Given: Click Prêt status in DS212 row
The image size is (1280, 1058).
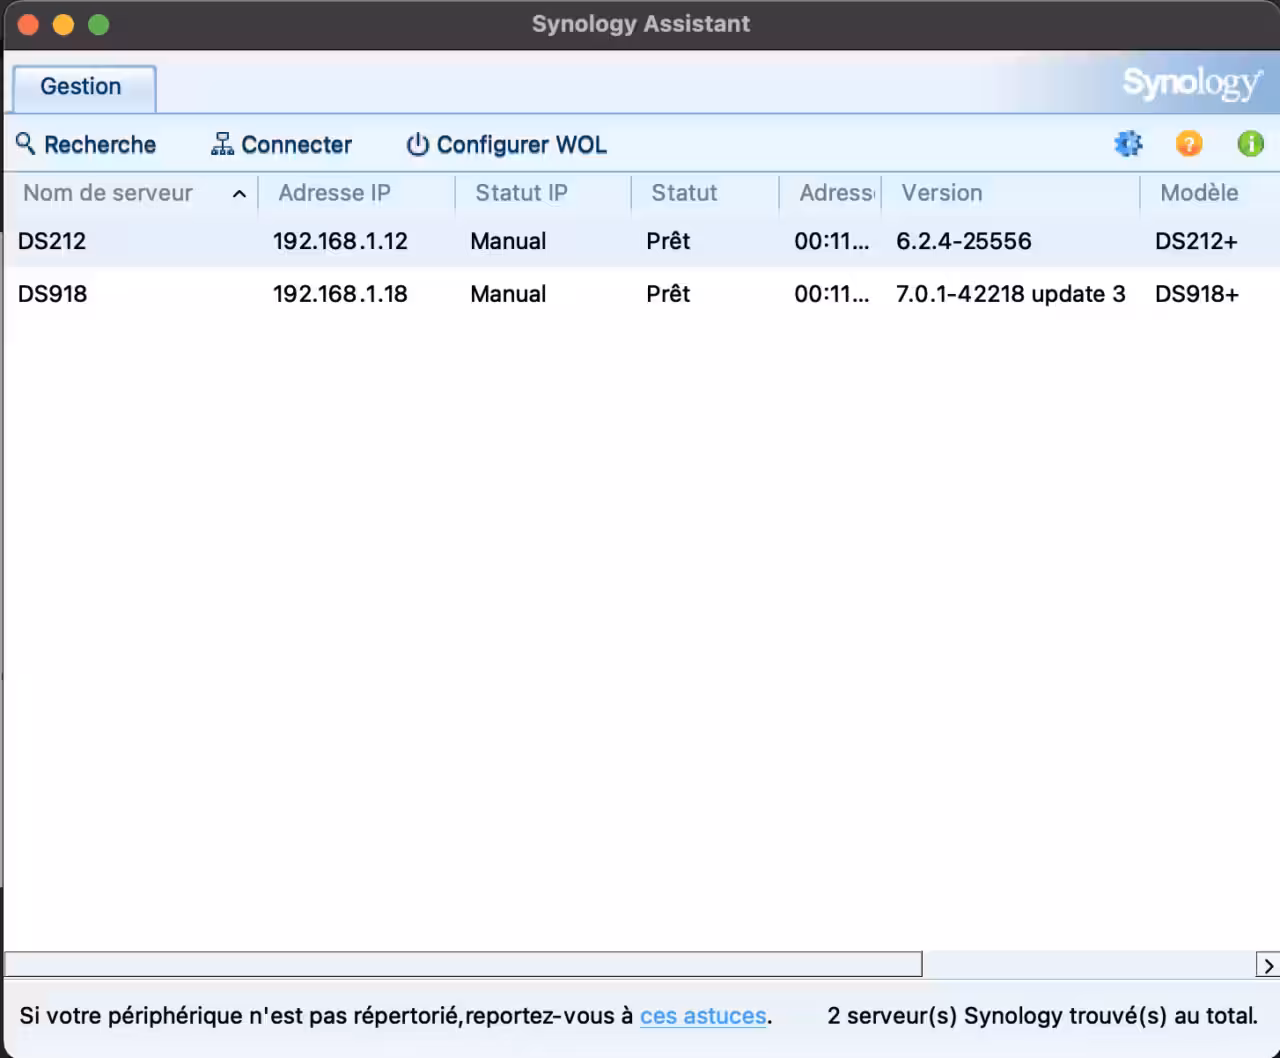Looking at the screenshot, I should pos(668,241).
